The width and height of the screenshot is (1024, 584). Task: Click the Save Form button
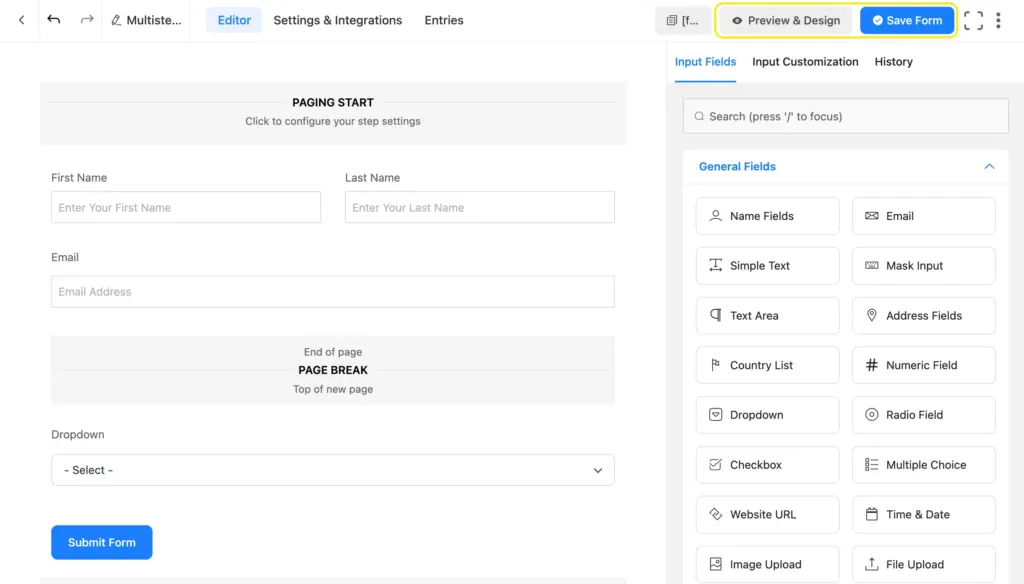[907, 20]
